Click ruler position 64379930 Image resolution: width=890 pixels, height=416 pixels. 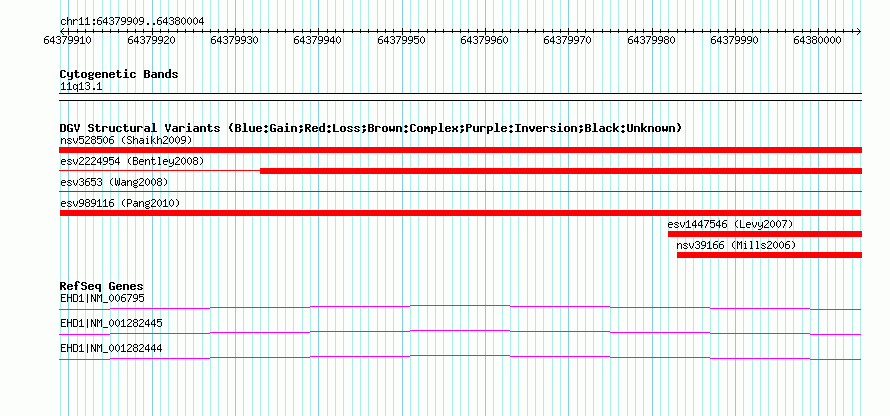pos(234,40)
